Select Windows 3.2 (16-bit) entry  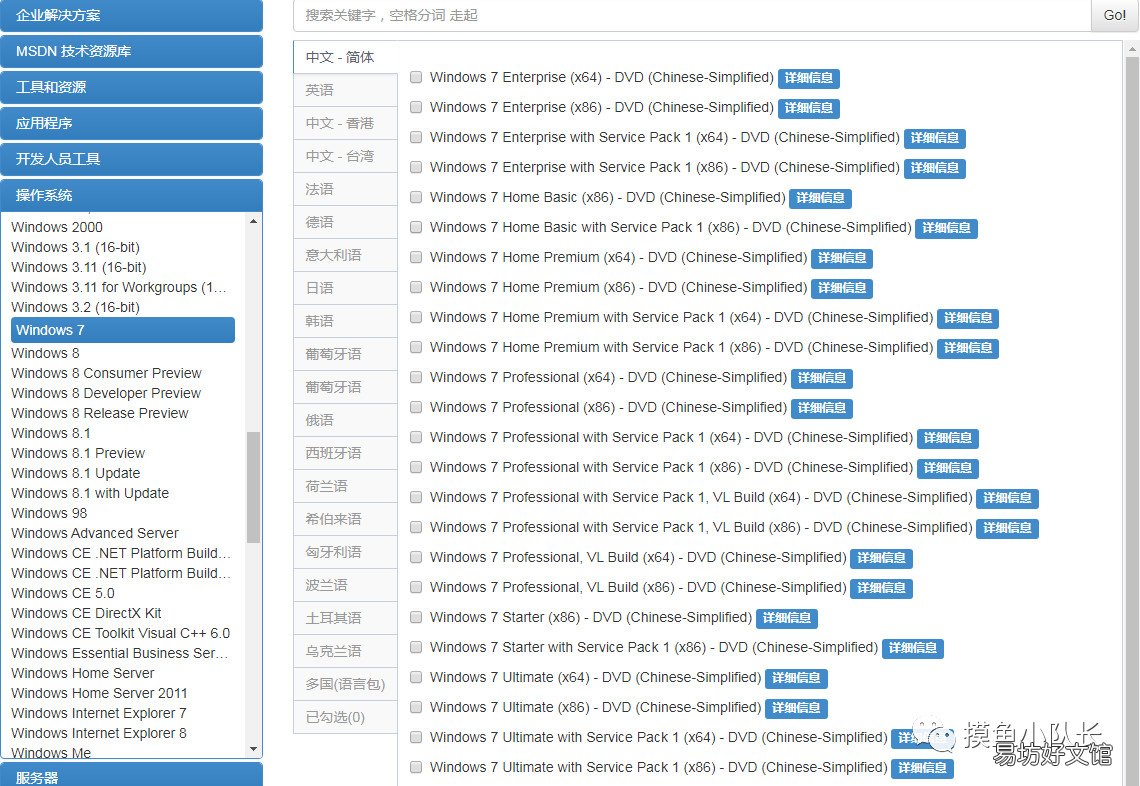pos(75,307)
